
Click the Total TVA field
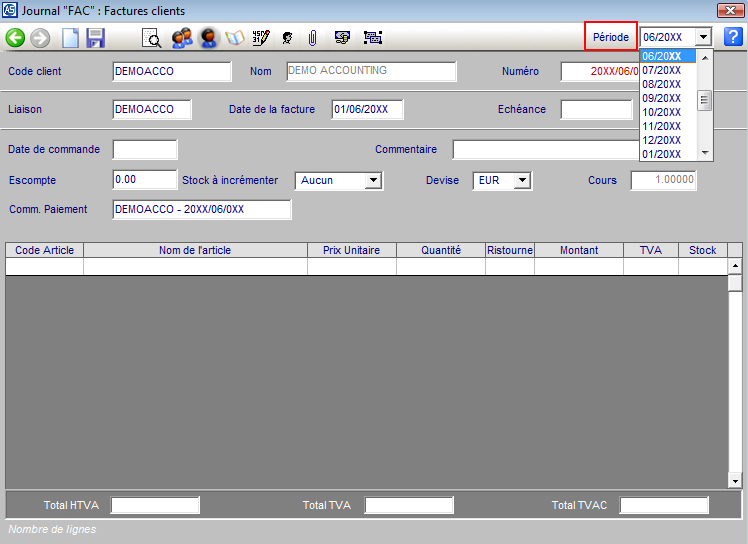(409, 505)
